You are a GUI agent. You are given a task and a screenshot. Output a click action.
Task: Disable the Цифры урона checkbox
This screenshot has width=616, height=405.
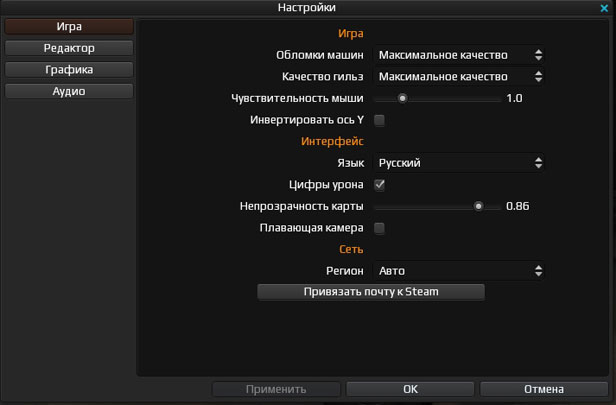[380, 185]
